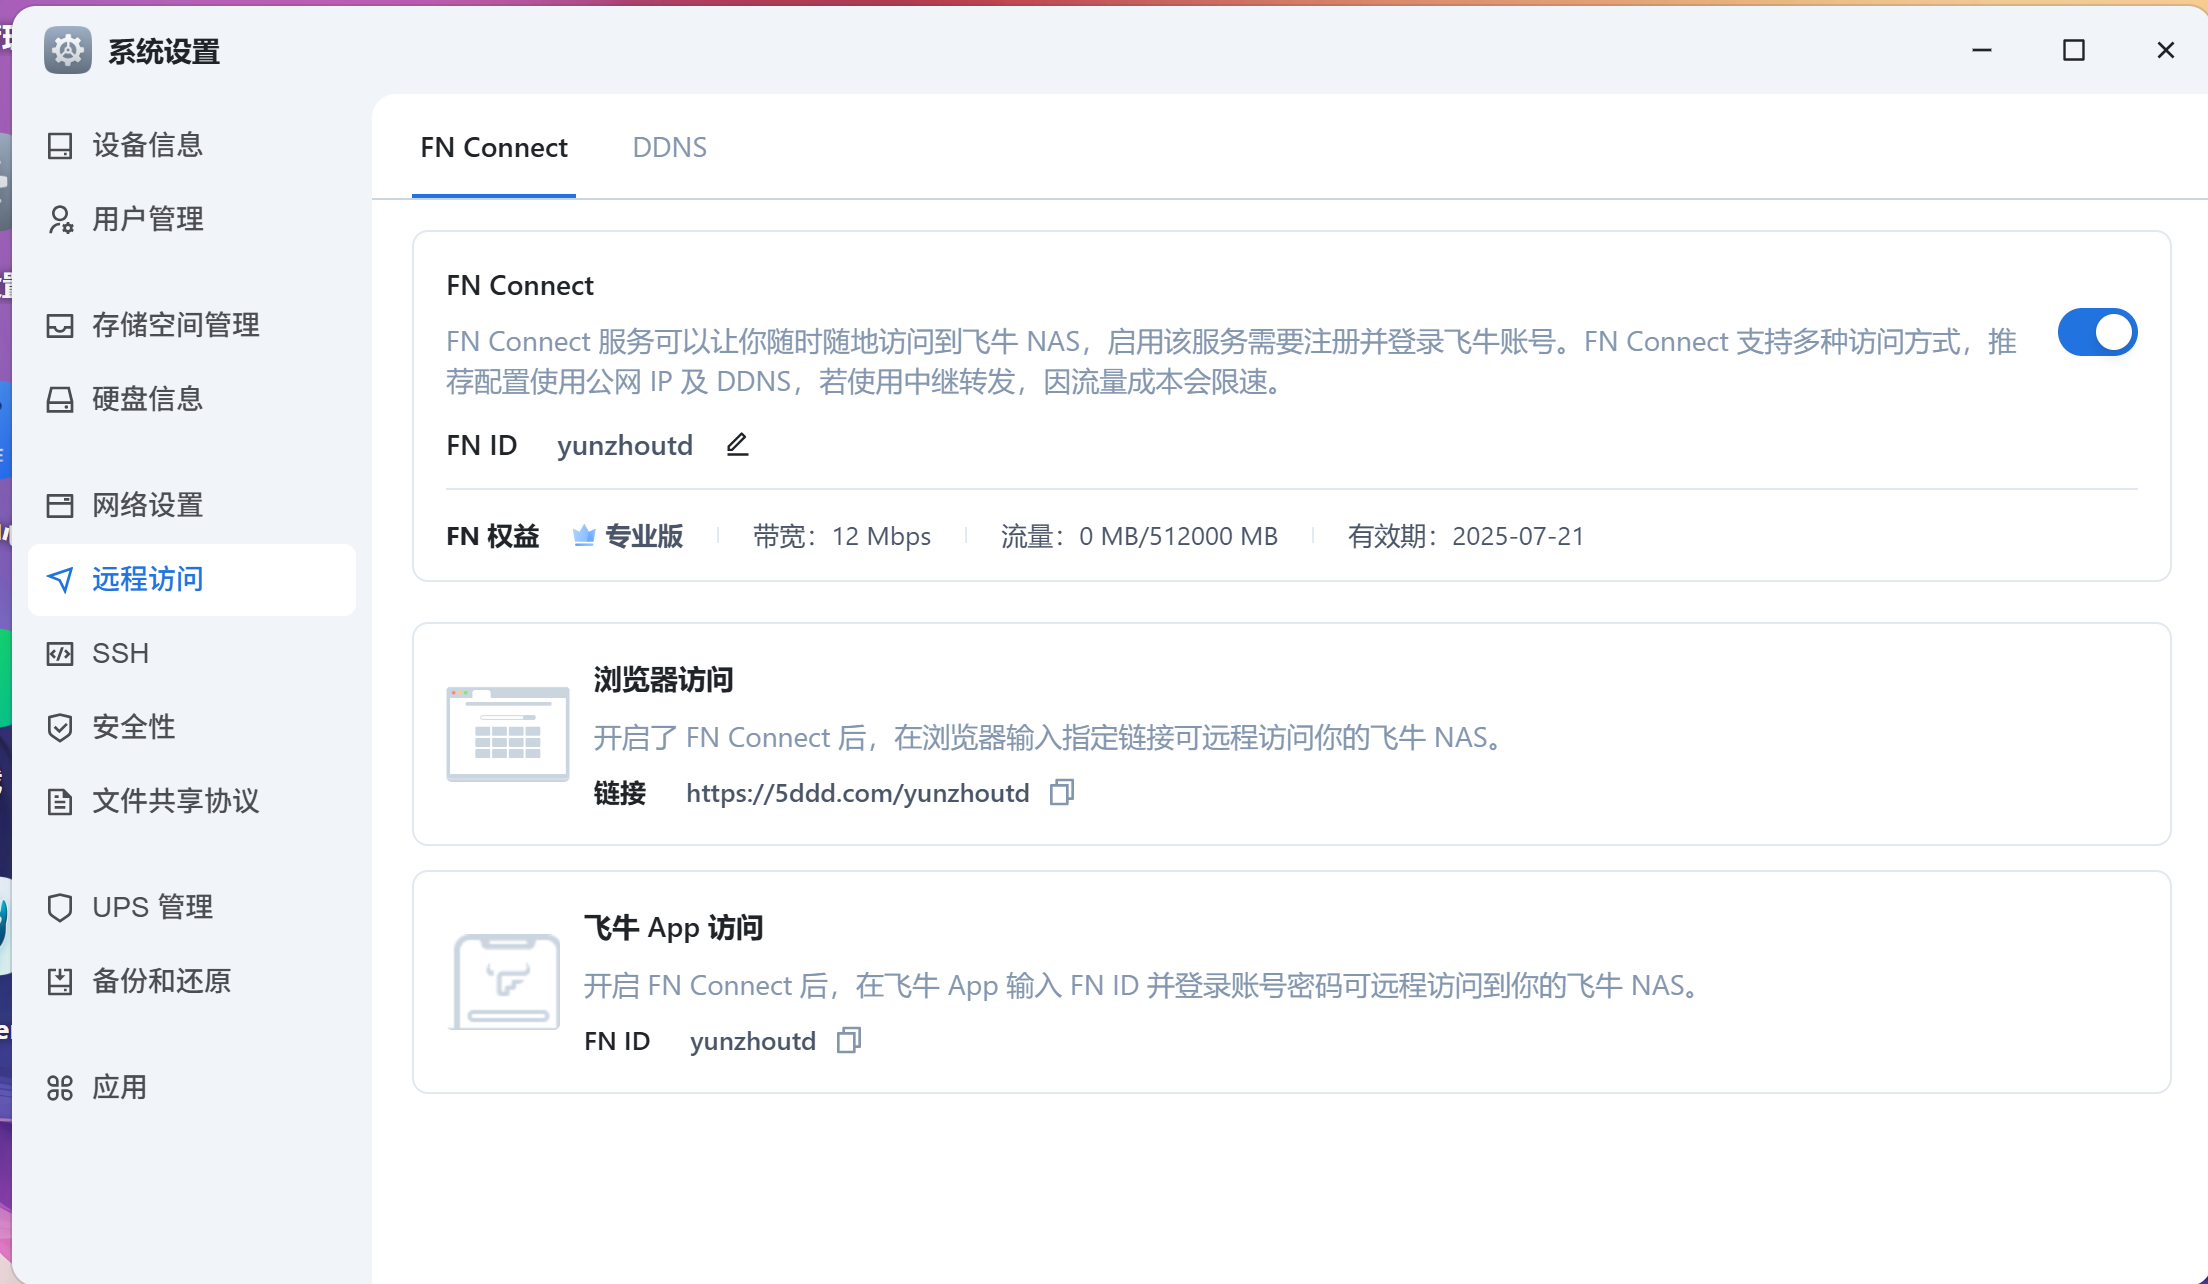Open 设备信息 in the sidebar
Image resolution: width=2208 pixels, height=1284 pixels.
(x=147, y=145)
